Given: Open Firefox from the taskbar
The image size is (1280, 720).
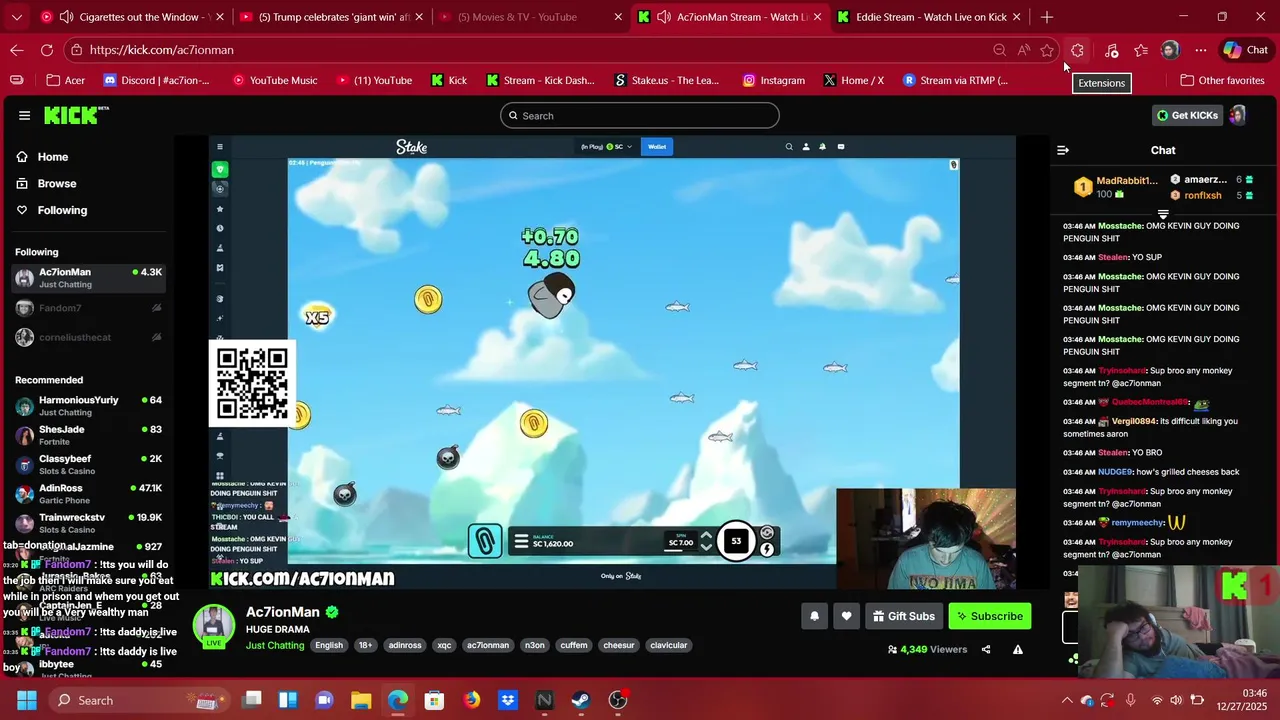Looking at the screenshot, I should (x=471, y=700).
